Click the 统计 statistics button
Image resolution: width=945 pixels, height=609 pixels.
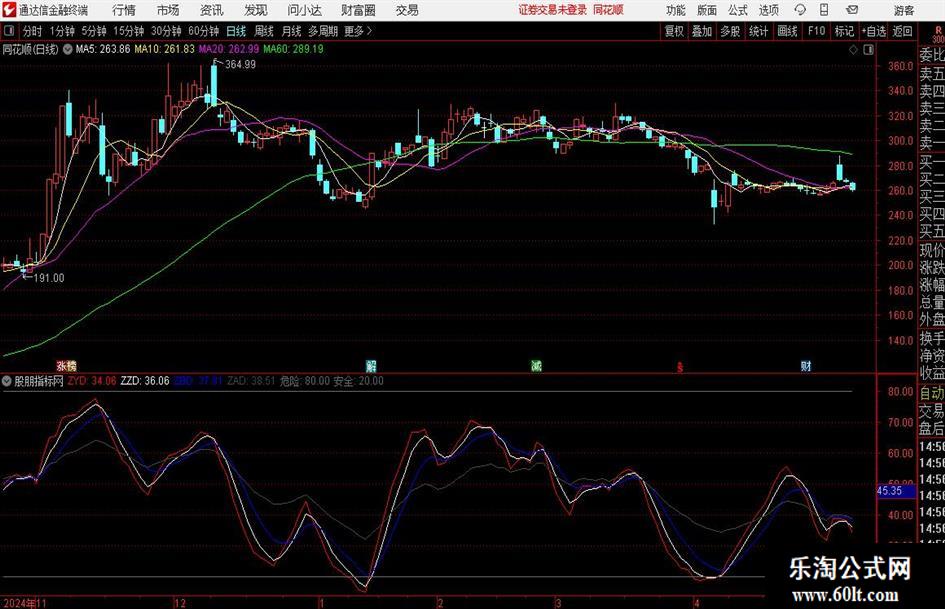tap(758, 31)
